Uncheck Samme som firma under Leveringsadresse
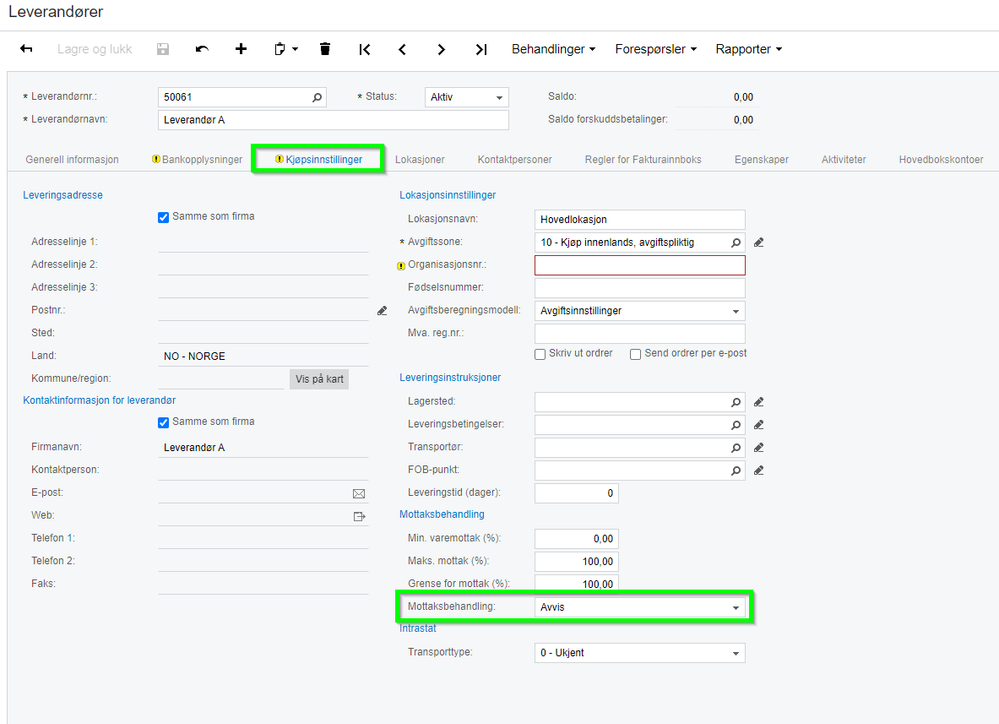Screen dimensions: 999x724 point(163,217)
